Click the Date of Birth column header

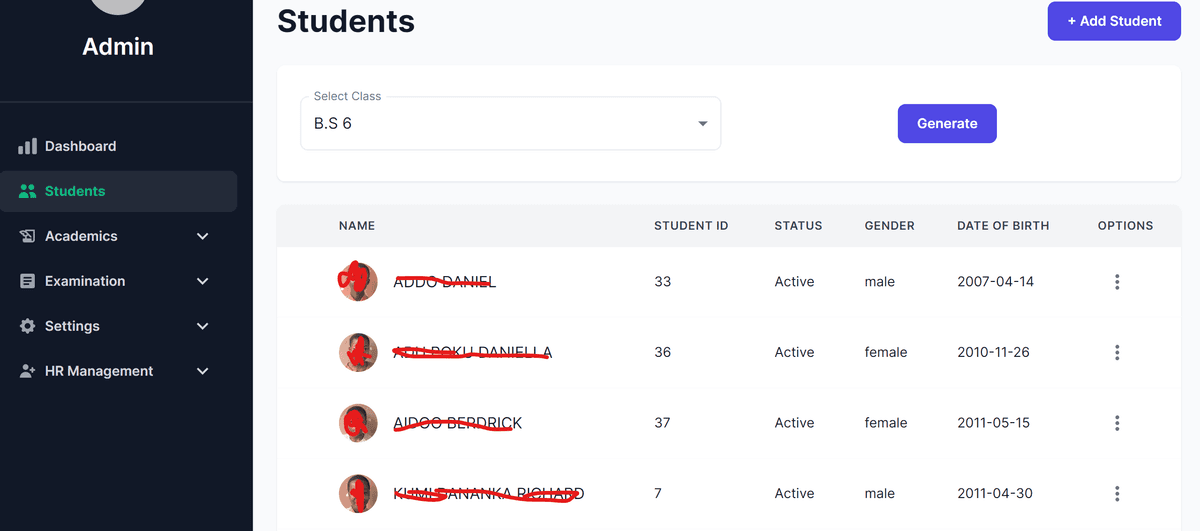coord(1002,226)
